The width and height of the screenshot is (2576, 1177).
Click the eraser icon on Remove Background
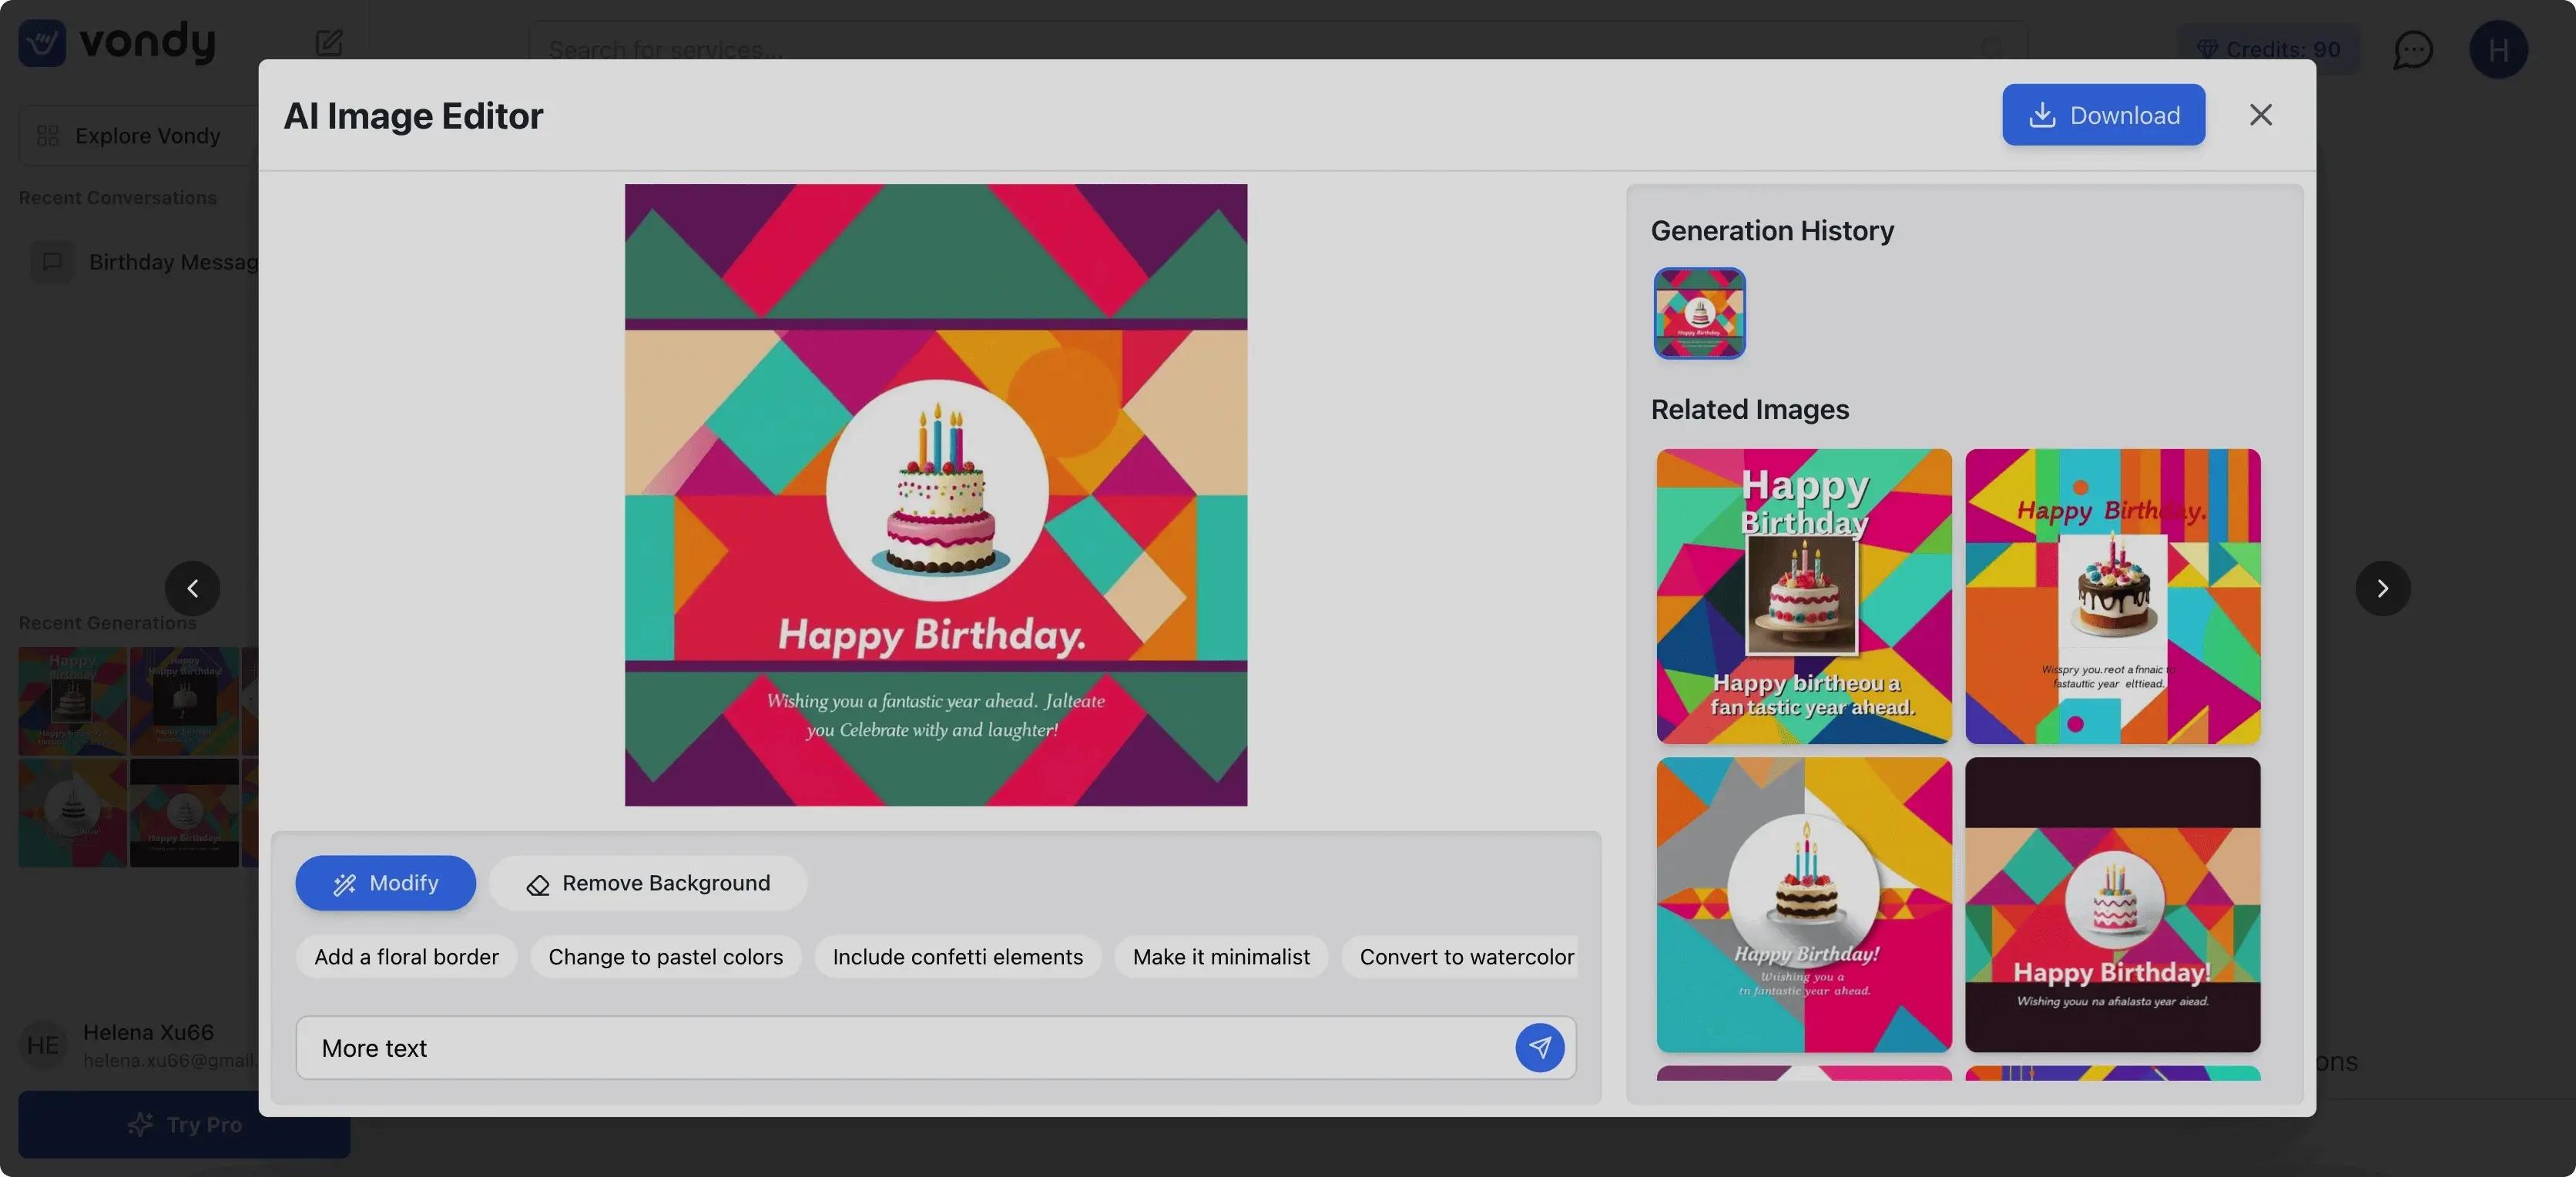(537, 885)
